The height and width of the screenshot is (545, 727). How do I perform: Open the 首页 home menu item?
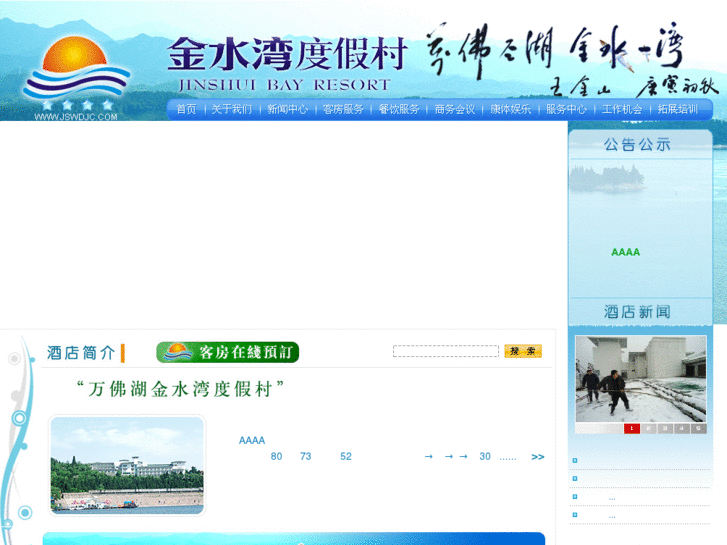point(186,109)
